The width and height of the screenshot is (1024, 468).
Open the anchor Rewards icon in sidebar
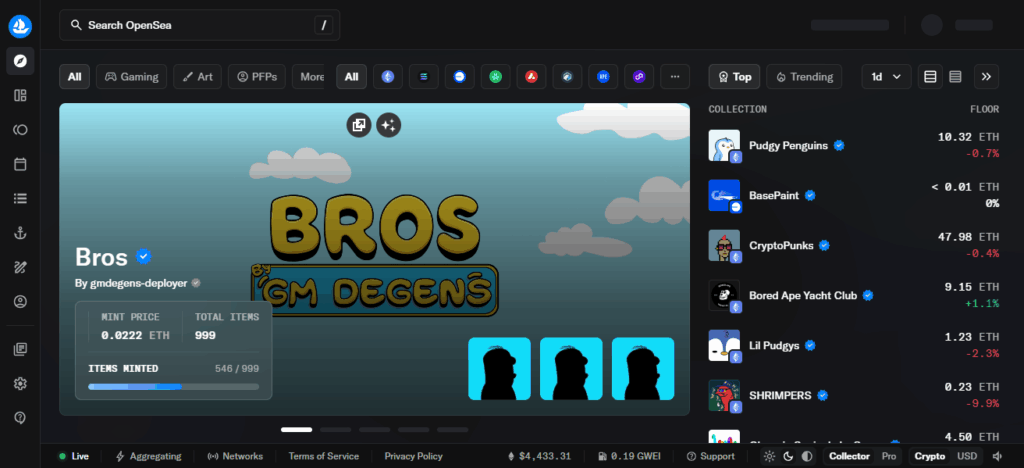coord(20,233)
